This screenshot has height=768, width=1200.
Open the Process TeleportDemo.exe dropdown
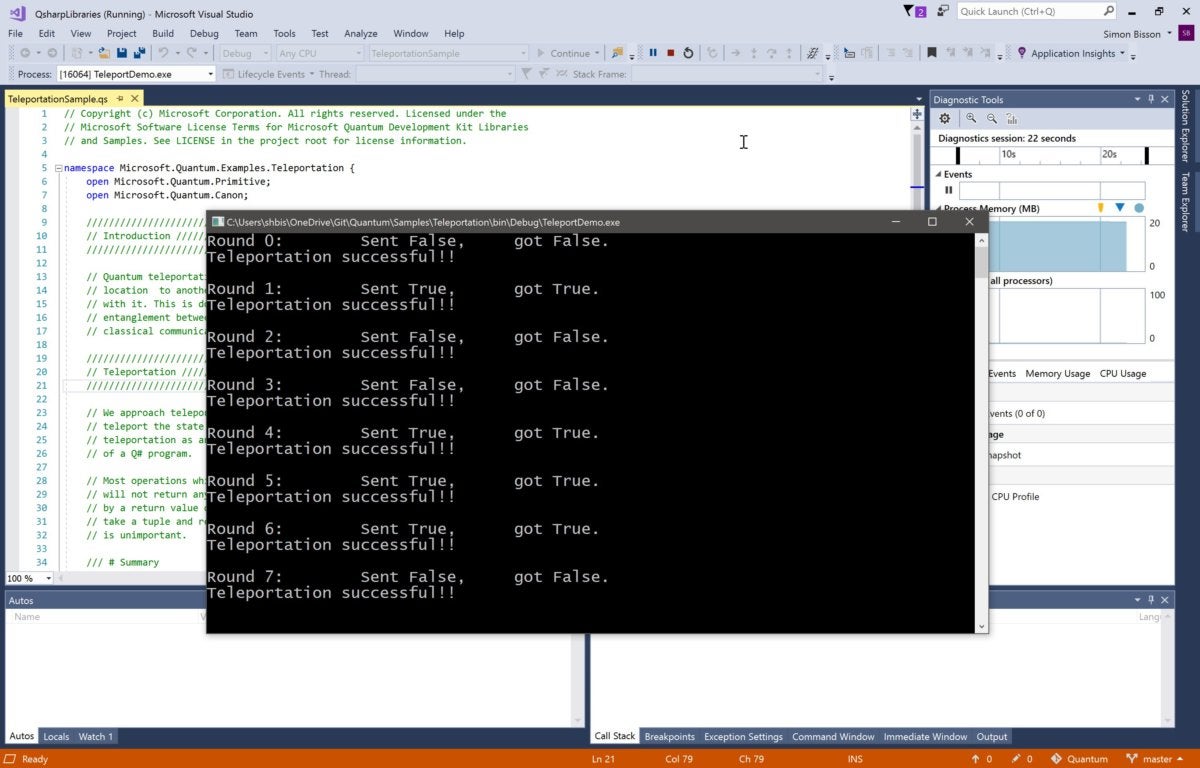tap(210, 74)
